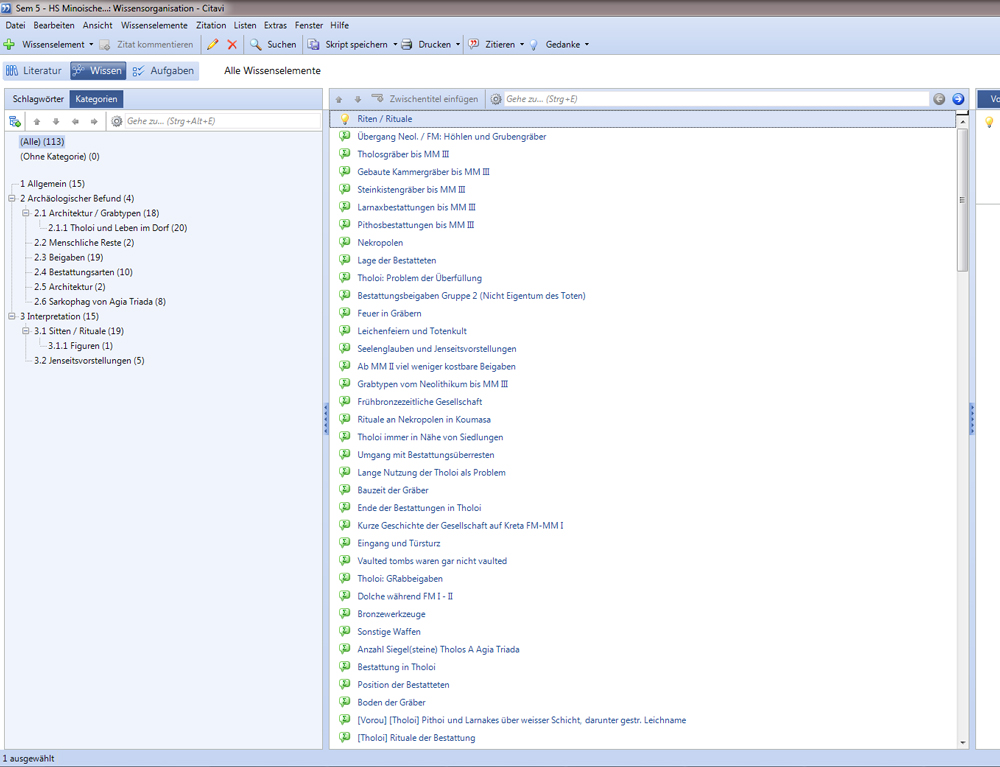Click Zwischentitel einfügen button
Screen dimensions: 1000x767
[x=425, y=99]
